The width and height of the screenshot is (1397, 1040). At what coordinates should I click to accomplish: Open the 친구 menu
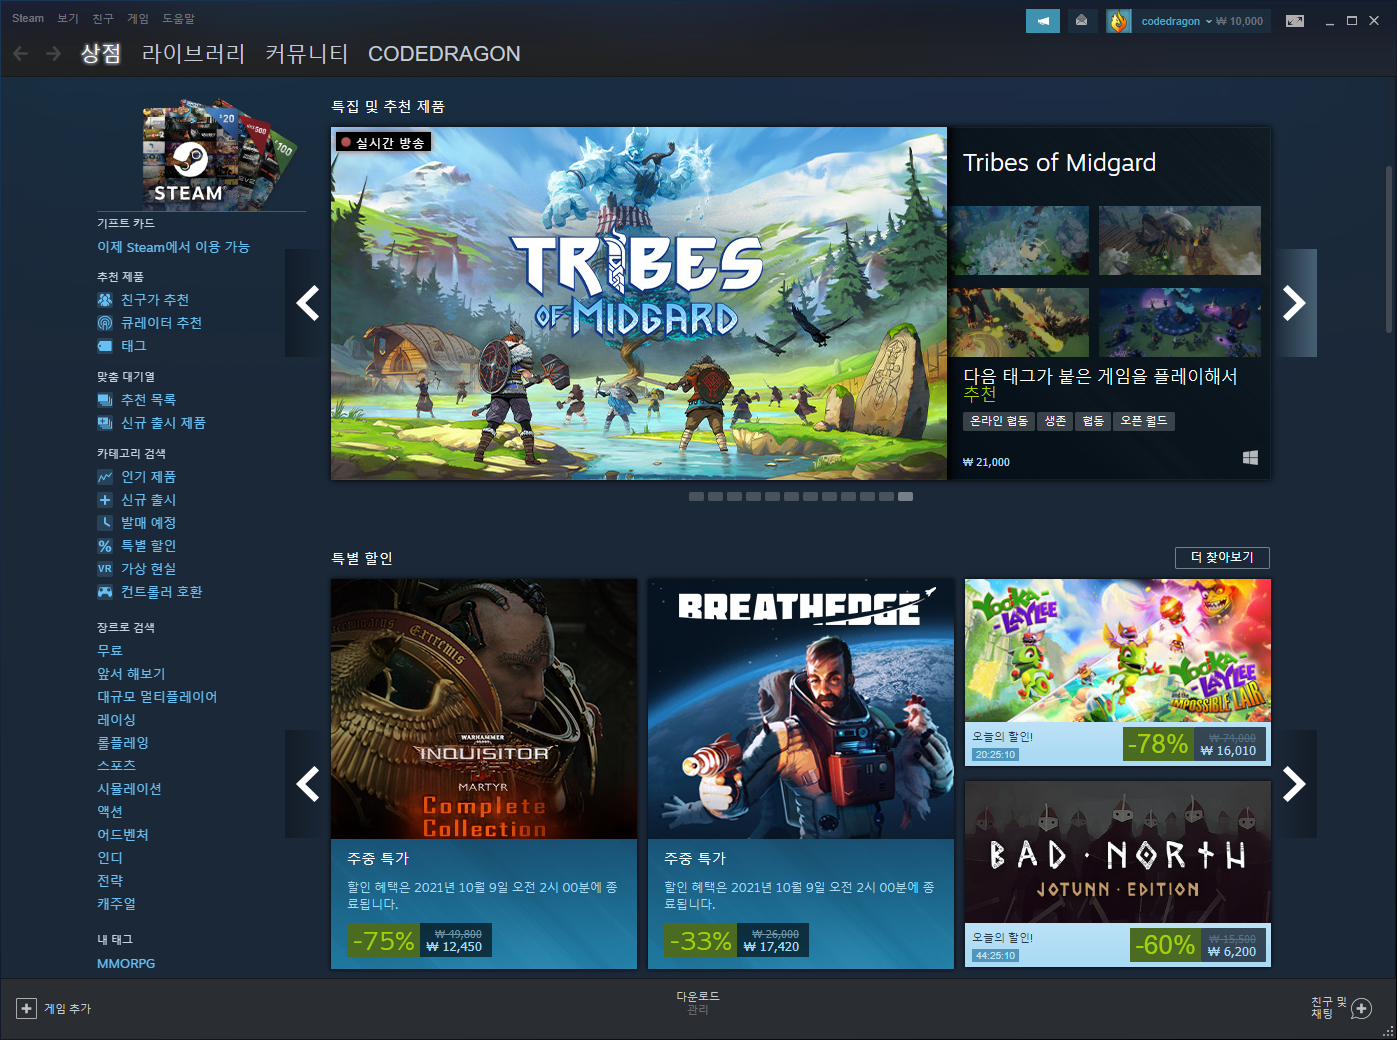103,18
